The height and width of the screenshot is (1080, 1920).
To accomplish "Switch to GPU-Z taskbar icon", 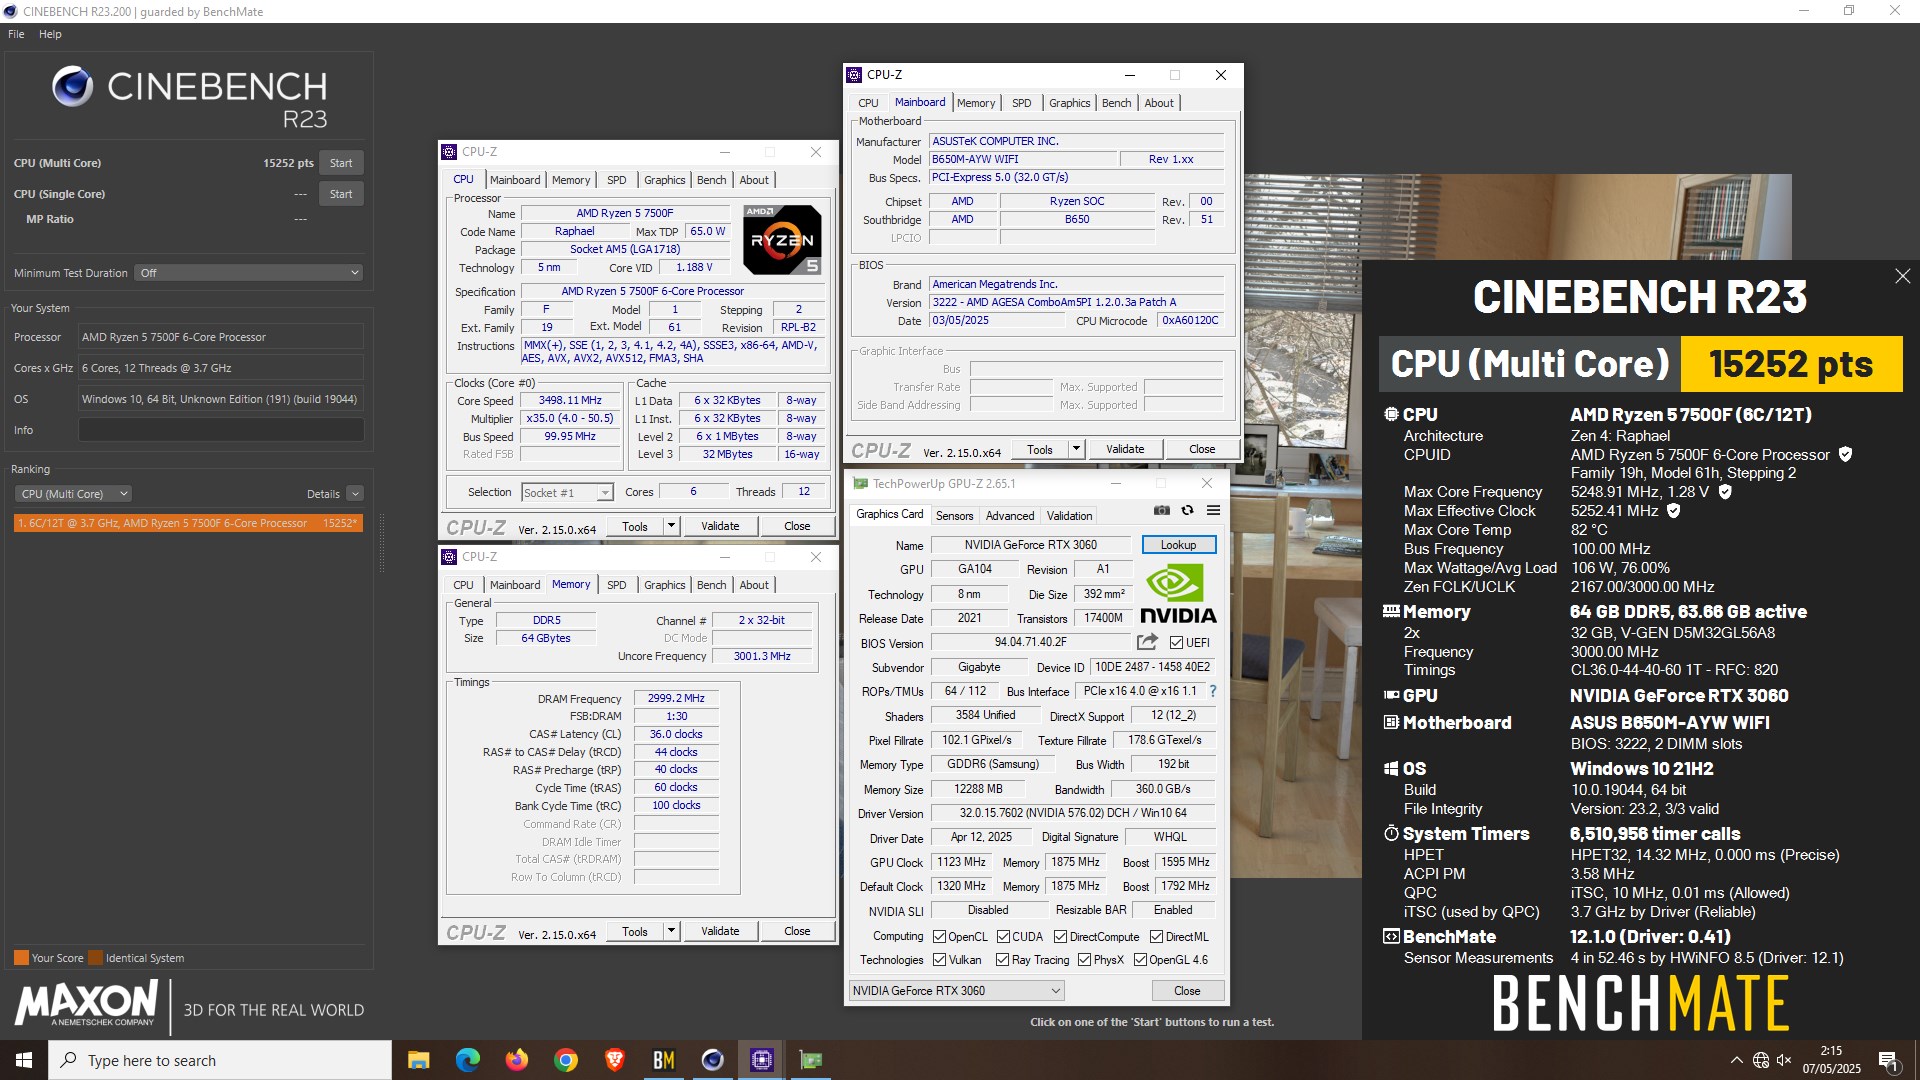I will 811,1060.
